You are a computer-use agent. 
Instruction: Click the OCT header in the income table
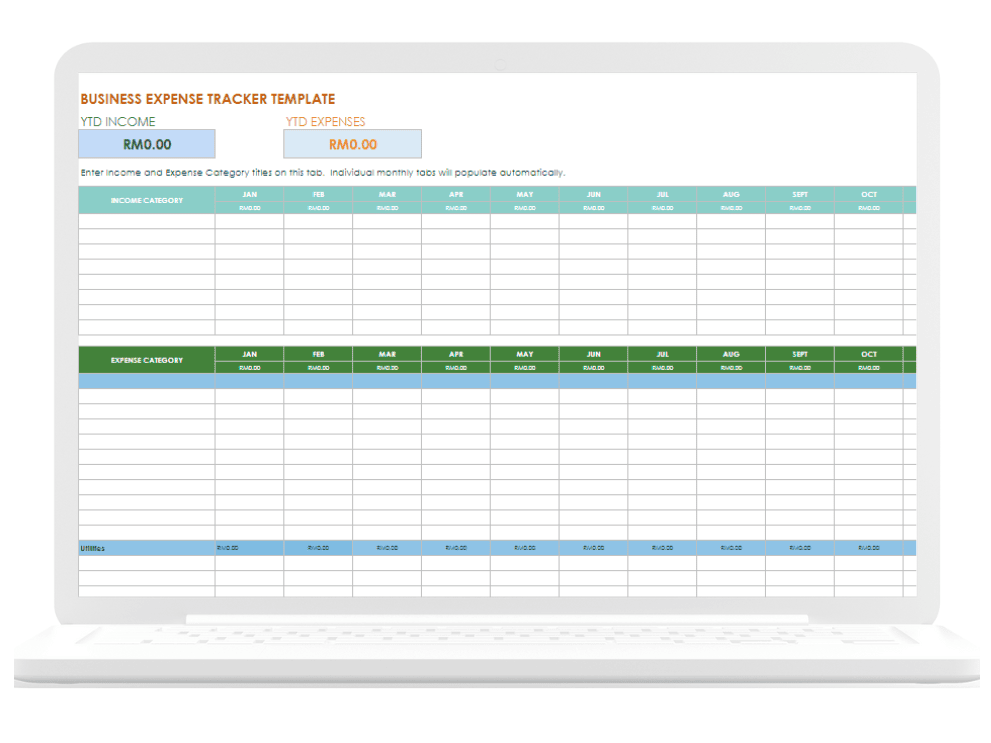[869, 195]
